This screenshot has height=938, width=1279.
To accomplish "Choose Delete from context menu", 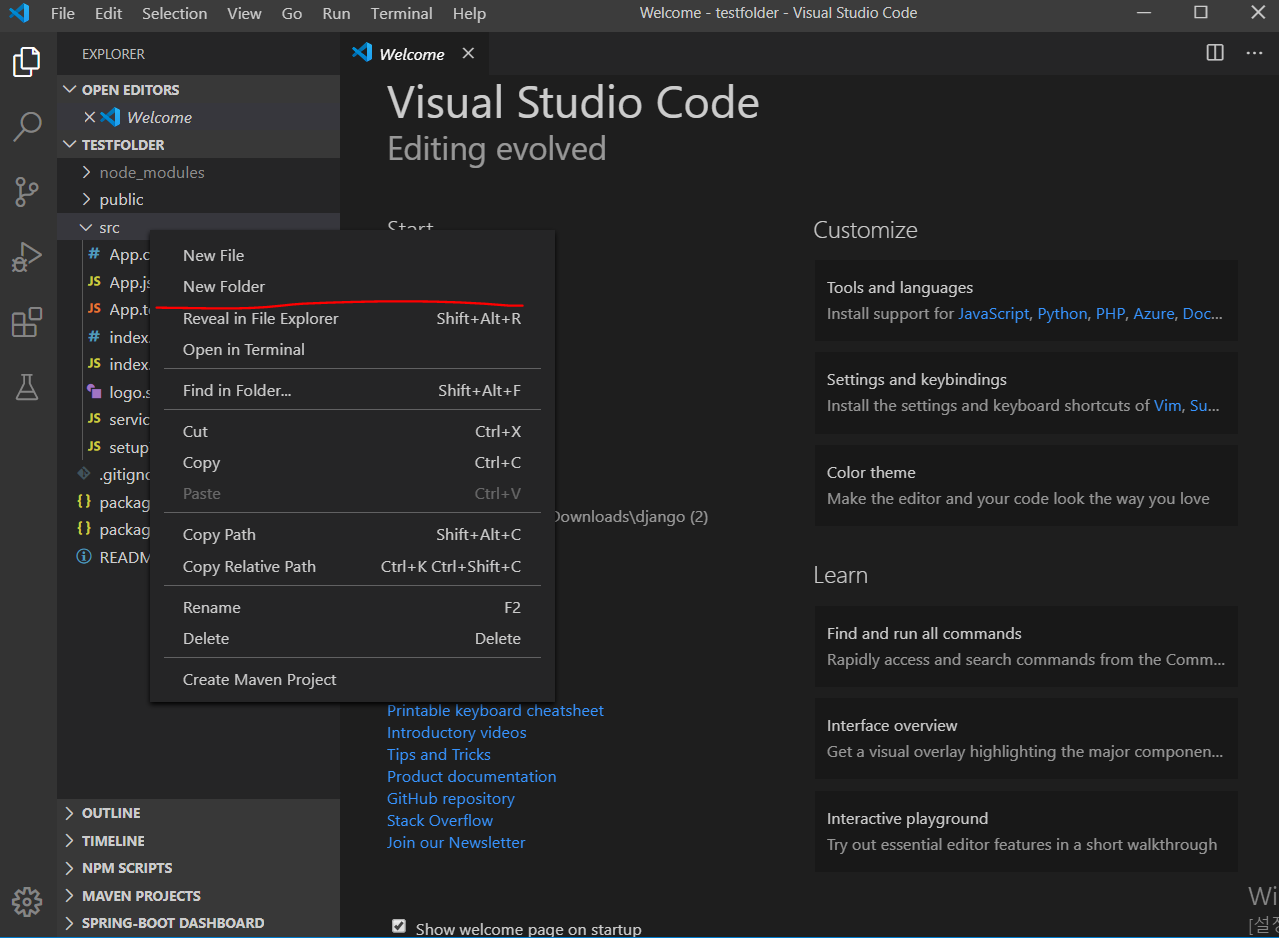I will [352, 638].
